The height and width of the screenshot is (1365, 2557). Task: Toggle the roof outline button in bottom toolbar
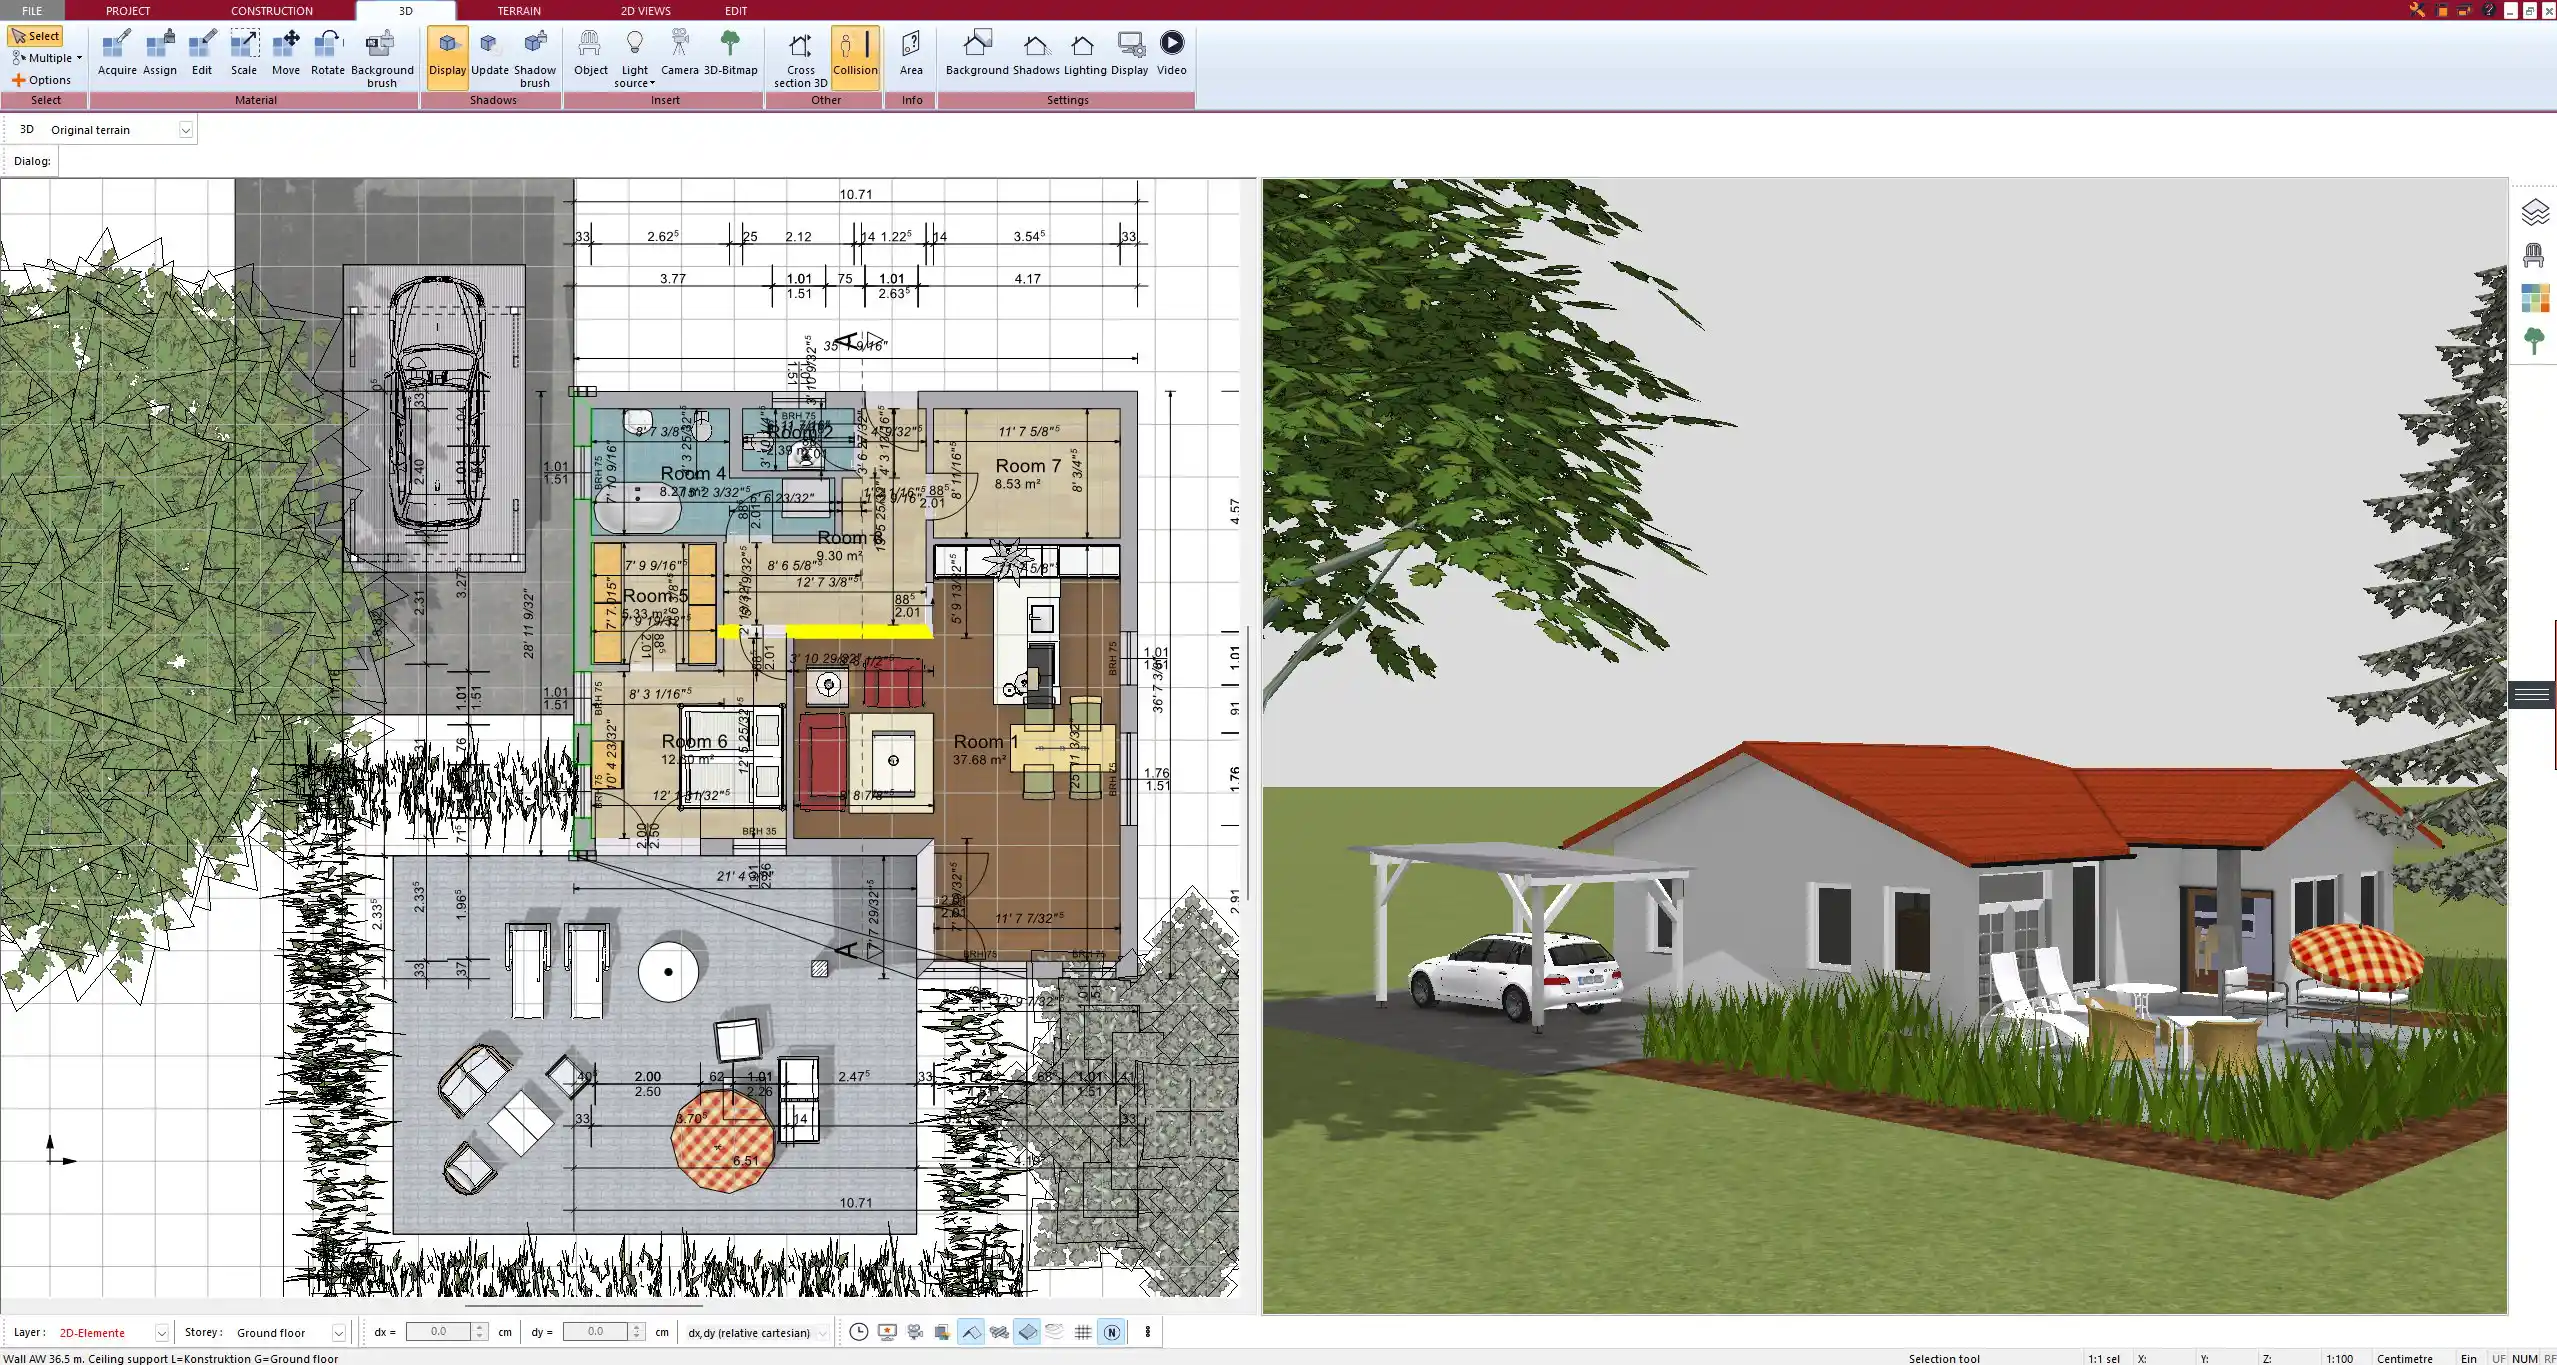[970, 1332]
